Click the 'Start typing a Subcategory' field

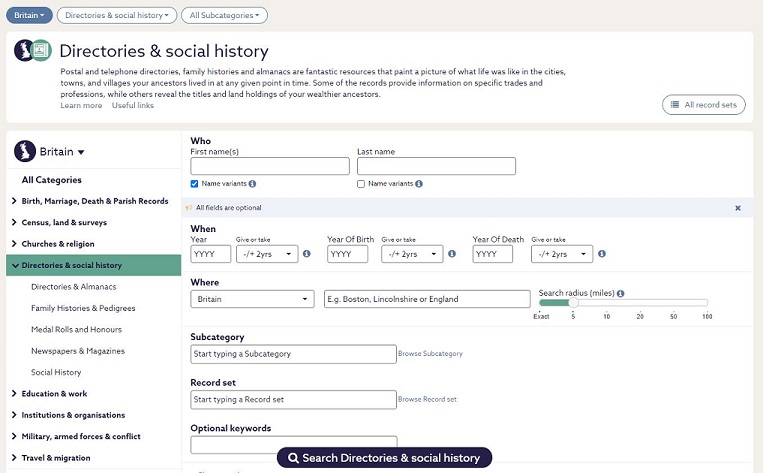click(293, 354)
